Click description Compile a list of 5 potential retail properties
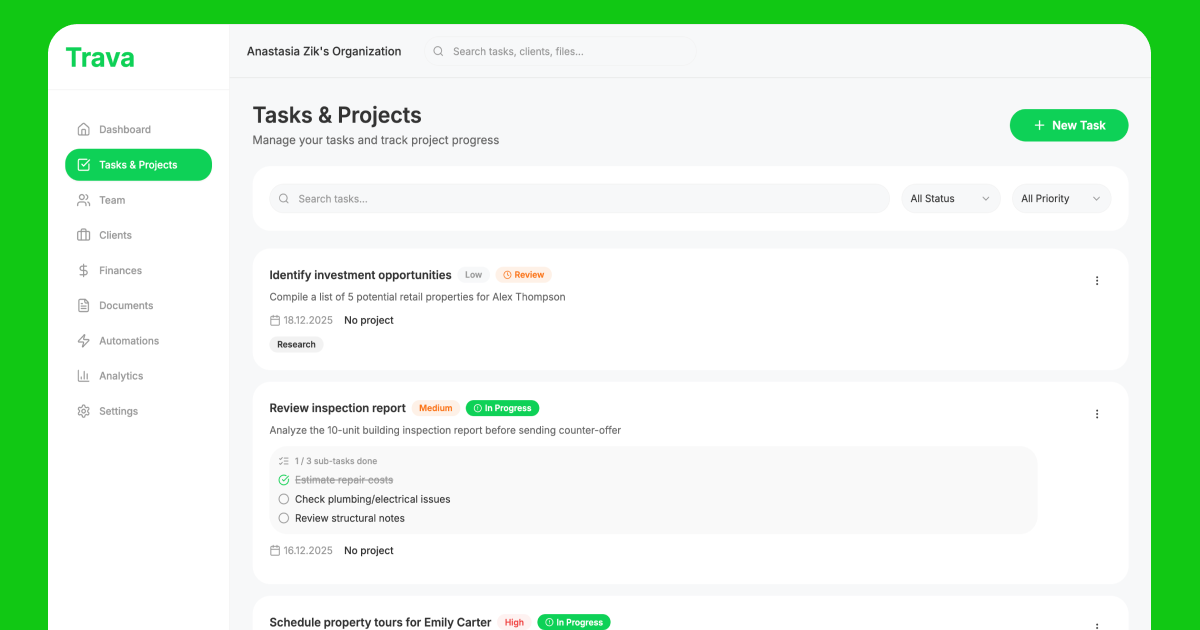This screenshot has width=1200, height=630. (417, 297)
